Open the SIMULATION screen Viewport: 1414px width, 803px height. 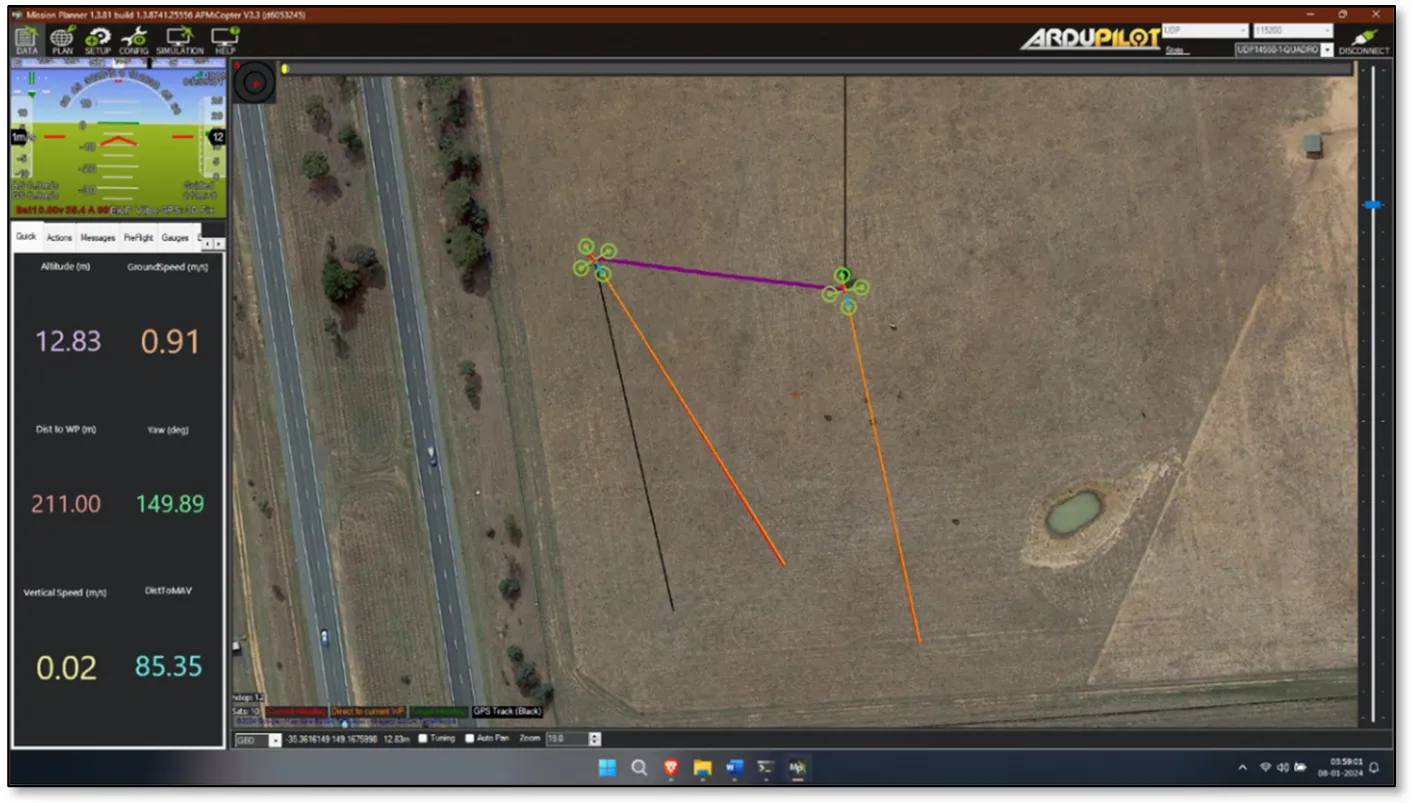(180, 40)
